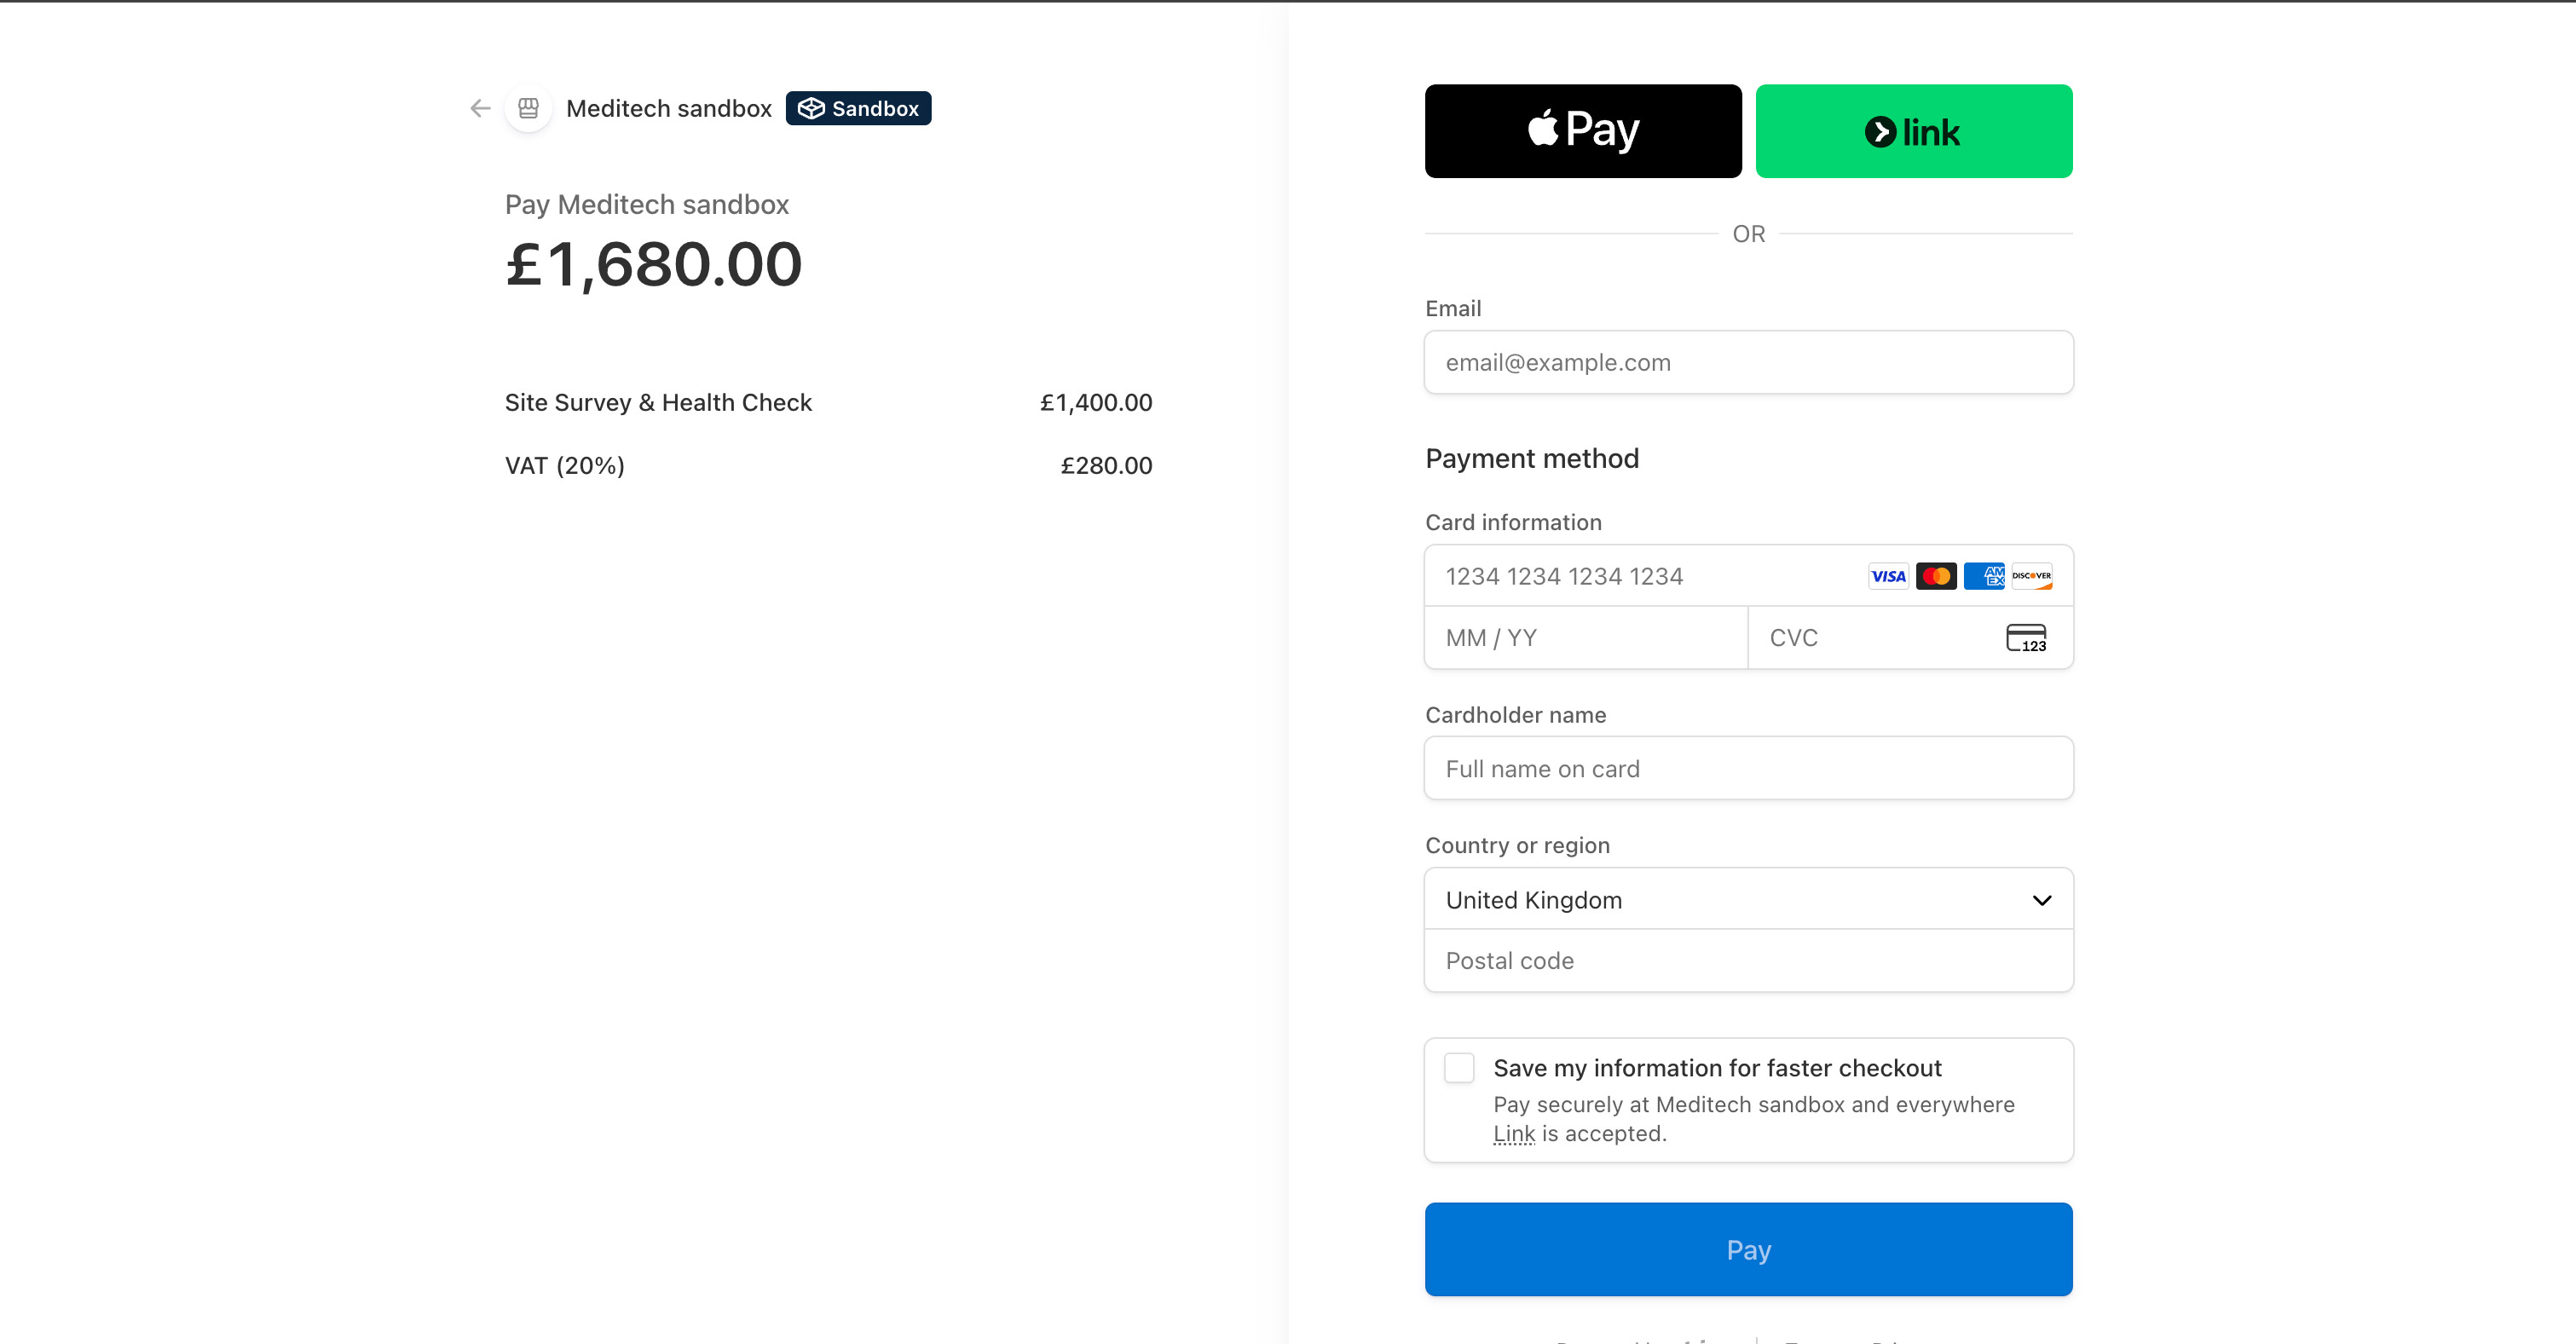Image resolution: width=2576 pixels, height=1344 pixels.
Task: Expand country list using the chevron arrow
Action: coord(2042,900)
